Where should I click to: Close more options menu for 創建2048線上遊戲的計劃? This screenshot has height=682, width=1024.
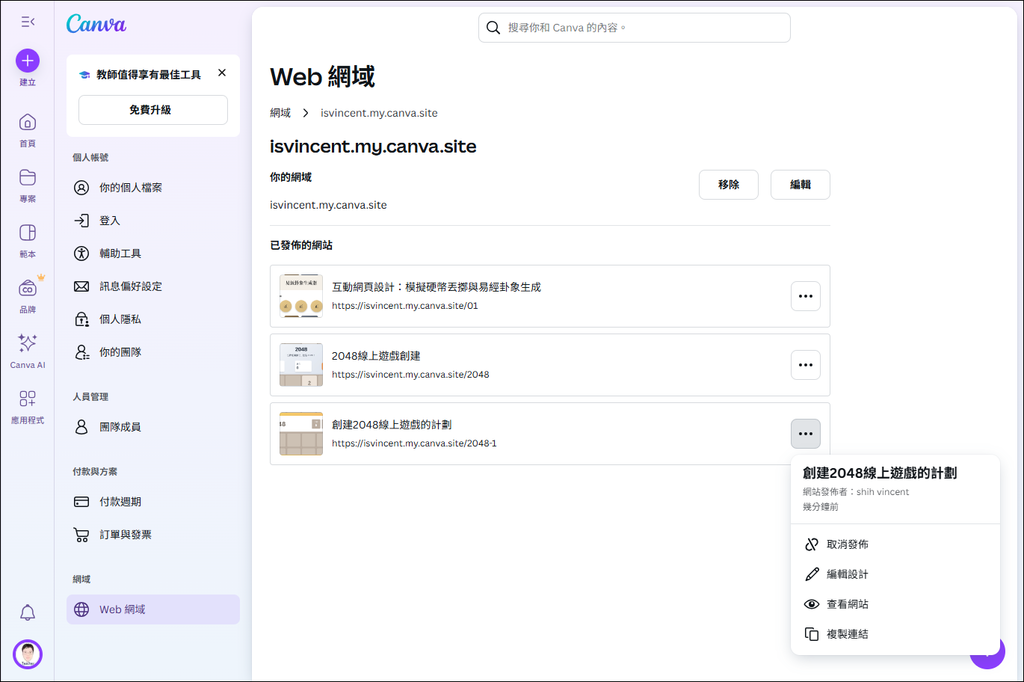(806, 434)
